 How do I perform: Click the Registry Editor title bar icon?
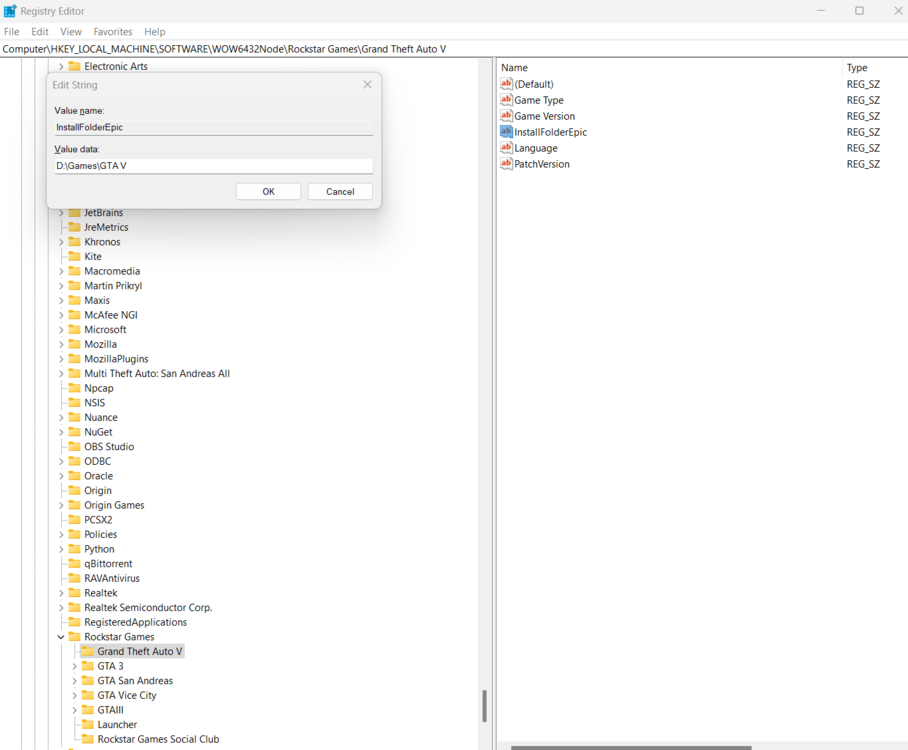11,11
